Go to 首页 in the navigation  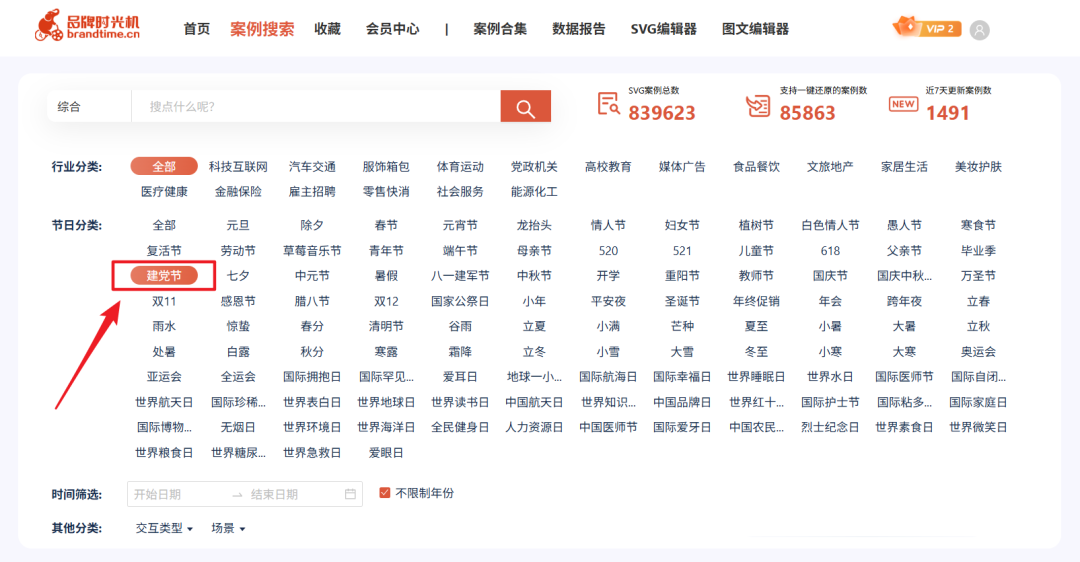click(x=196, y=29)
